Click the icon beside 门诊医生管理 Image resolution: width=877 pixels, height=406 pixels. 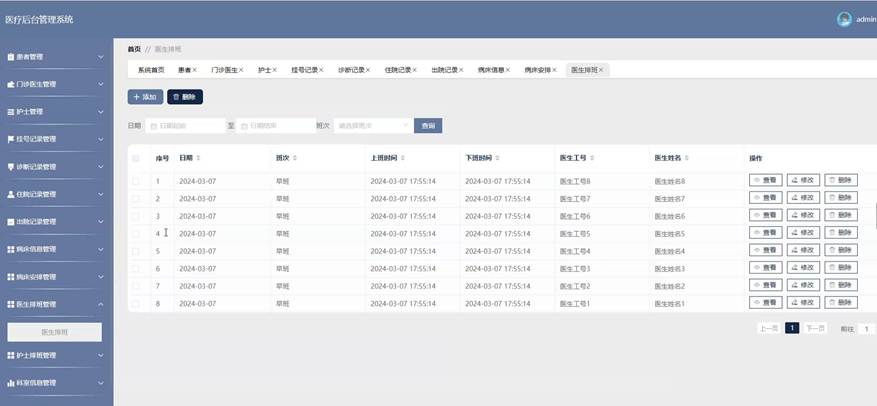10,84
